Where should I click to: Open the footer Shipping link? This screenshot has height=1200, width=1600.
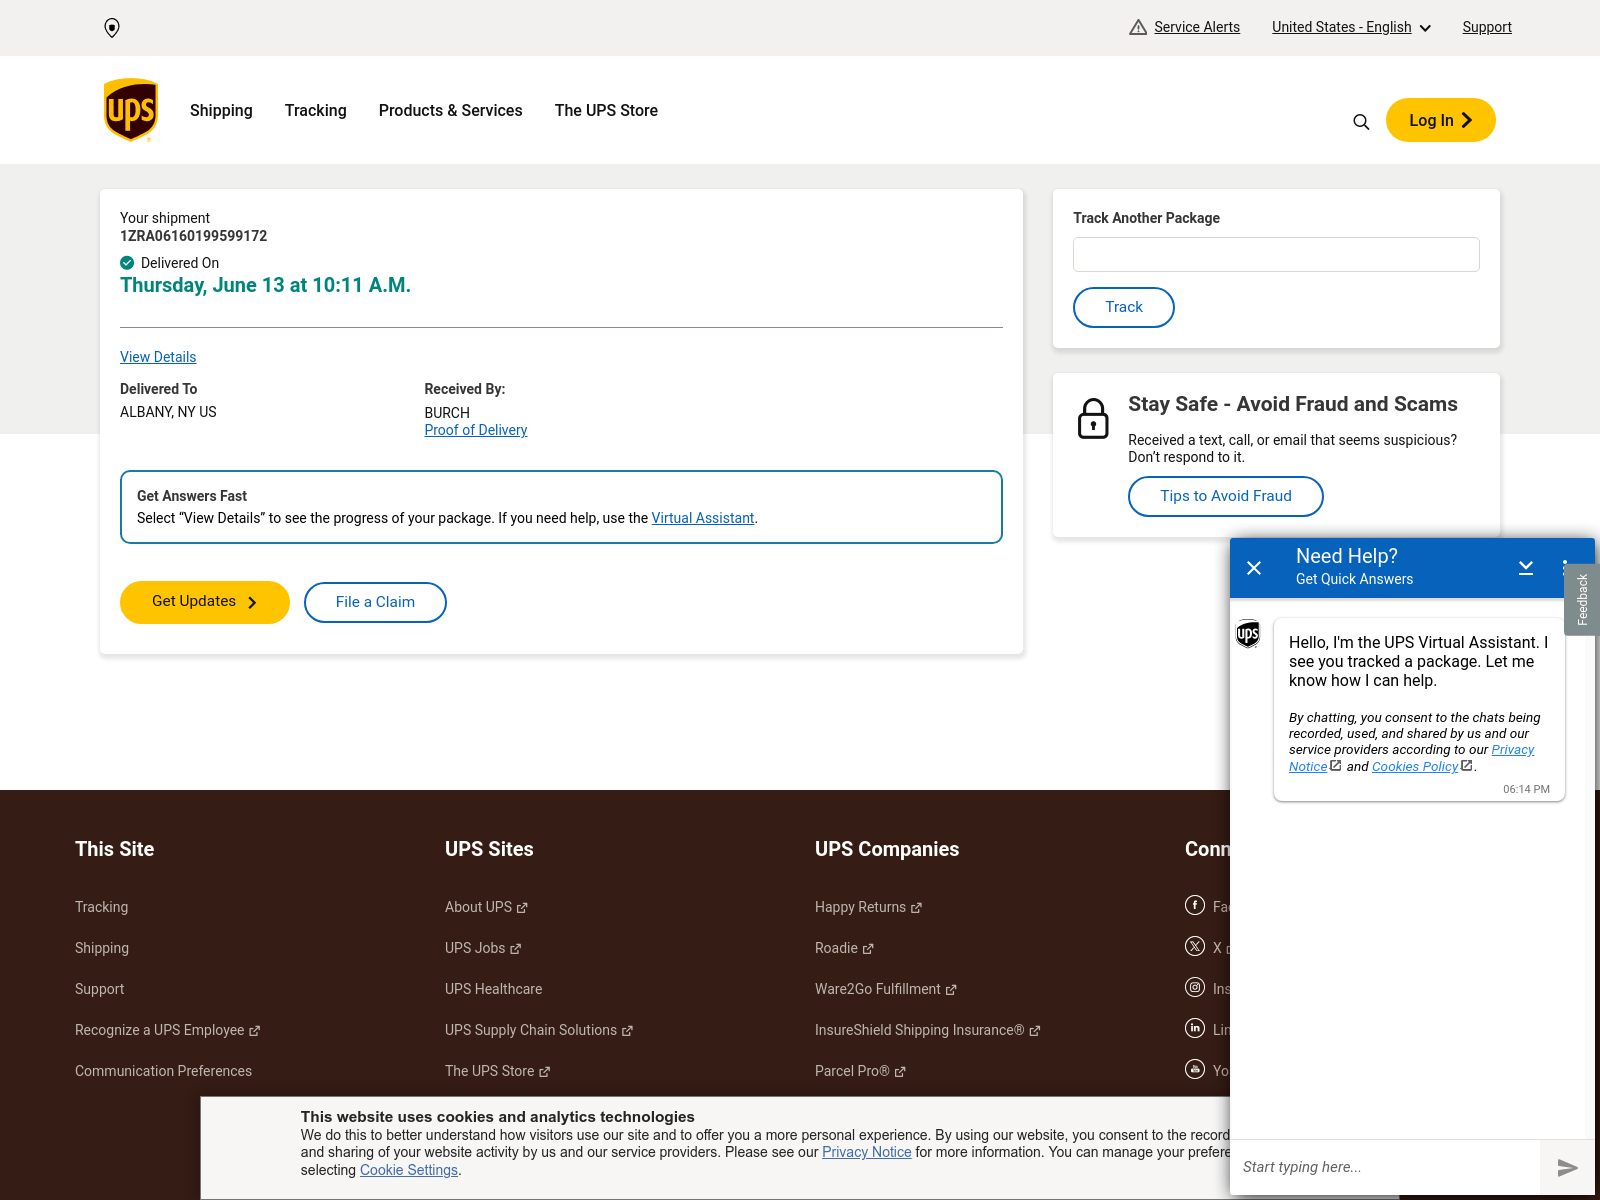(x=102, y=948)
